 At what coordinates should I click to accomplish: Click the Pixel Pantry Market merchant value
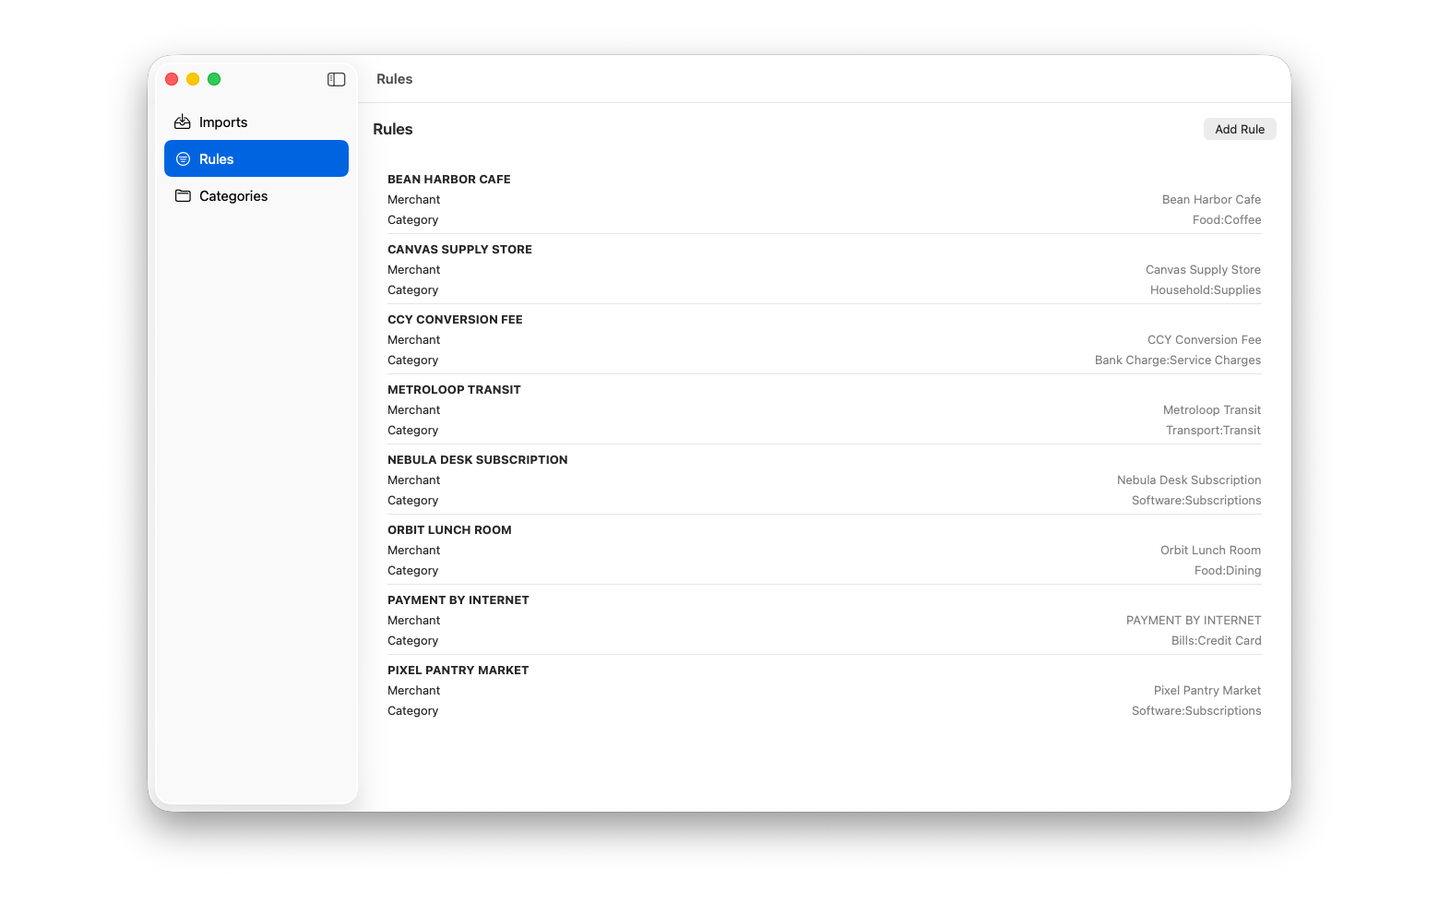click(x=1207, y=690)
